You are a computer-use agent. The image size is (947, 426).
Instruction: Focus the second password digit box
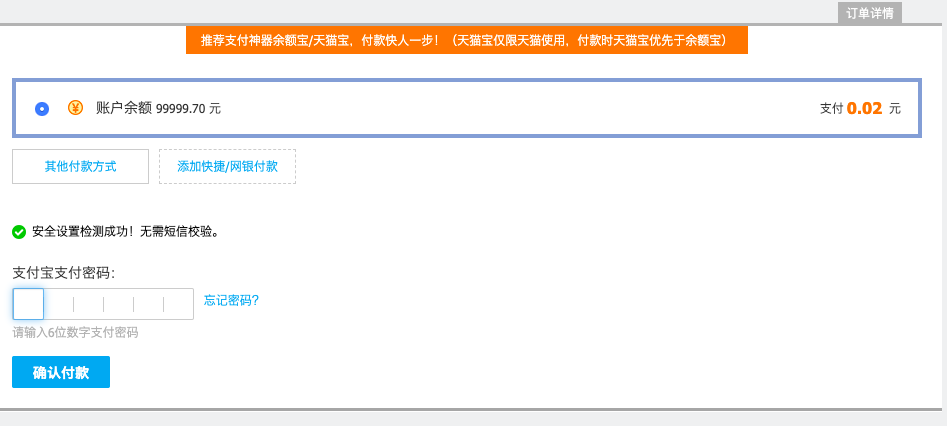pyautogui.click(x=58, y=304)
